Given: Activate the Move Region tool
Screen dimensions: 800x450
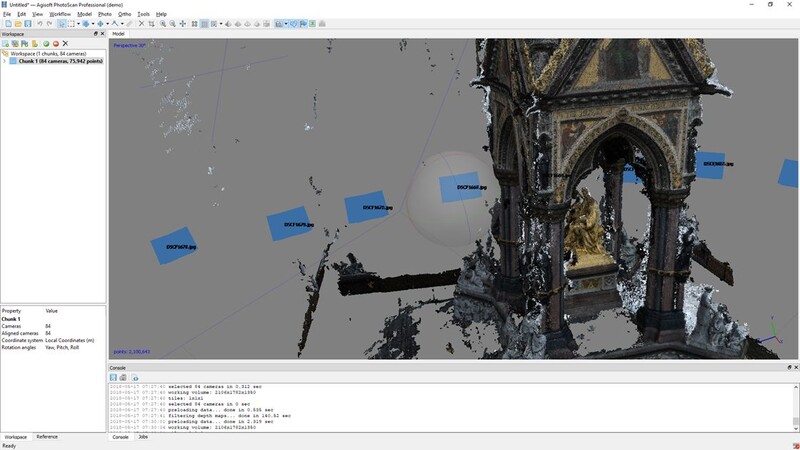Looking at the screenshot, I should coord(86,23).
